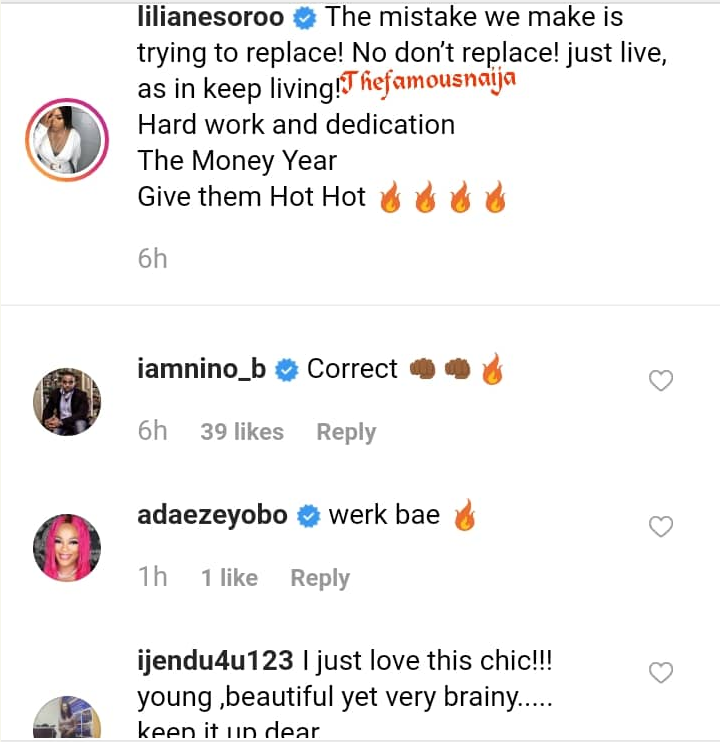This screenshot has height=742, width=720.
Task: Click the 6h timestamp under the caption
Action: point(152,259)
